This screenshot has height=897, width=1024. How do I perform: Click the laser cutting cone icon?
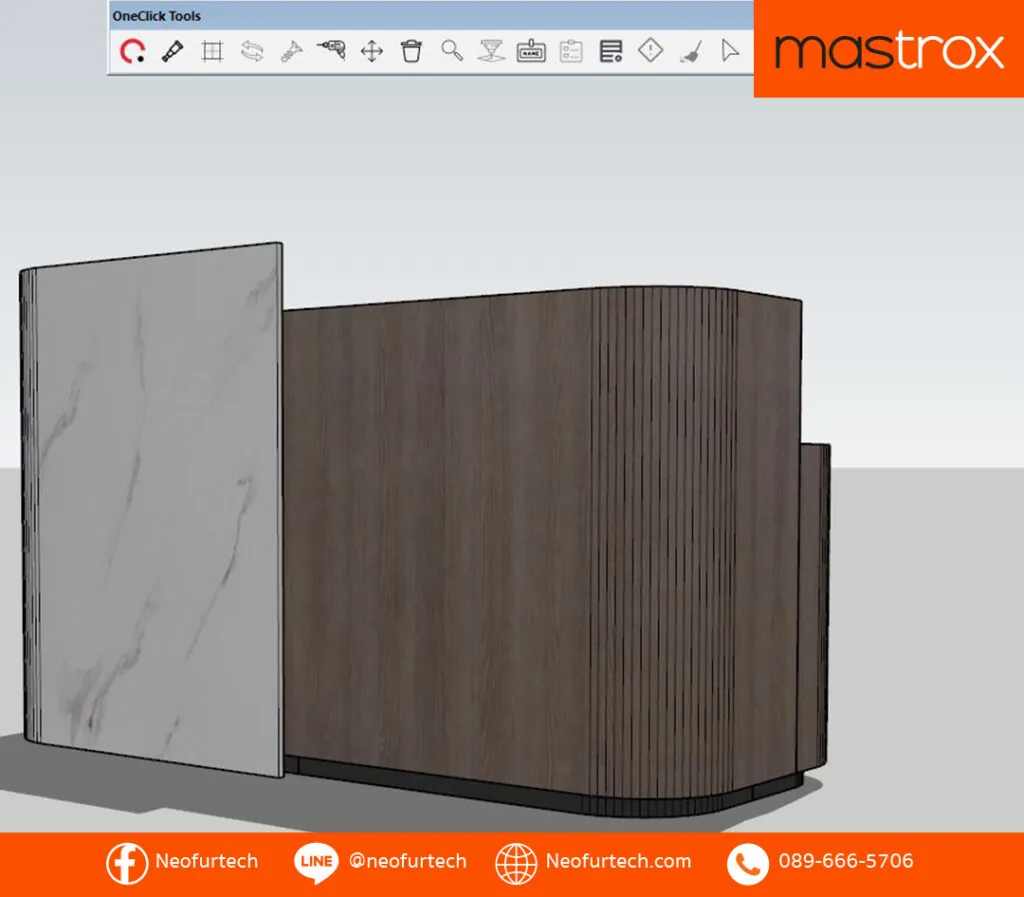tap(491, 51)
